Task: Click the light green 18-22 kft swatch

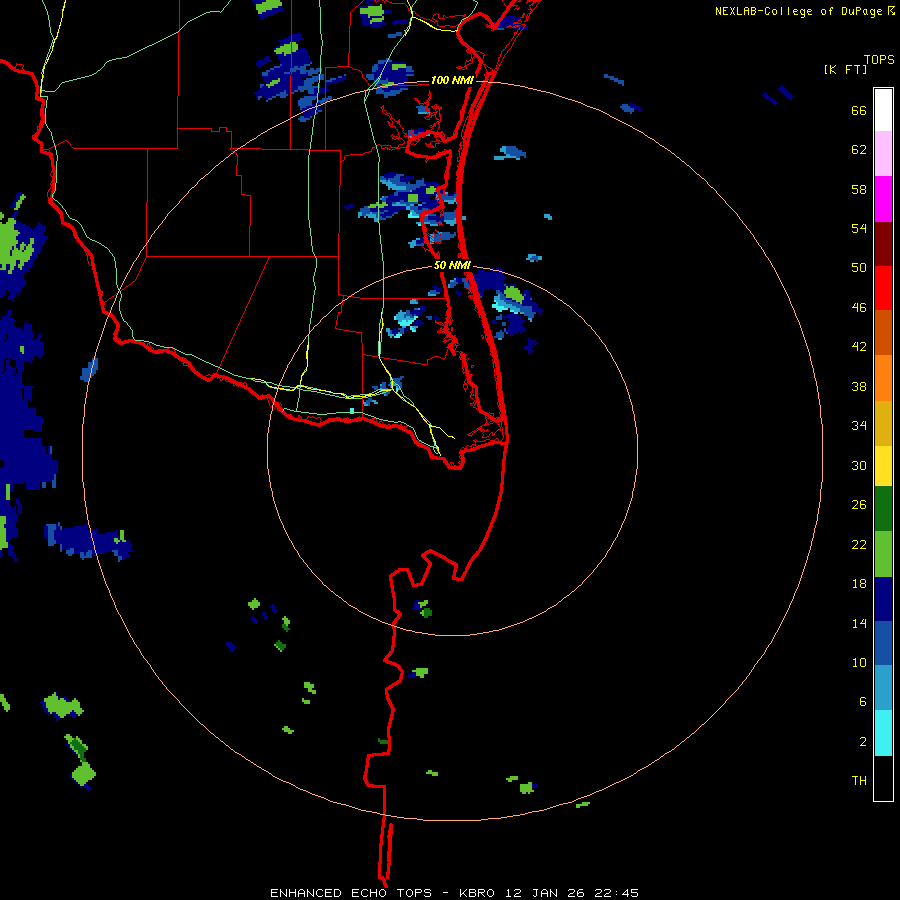Action: pos(883,554)
